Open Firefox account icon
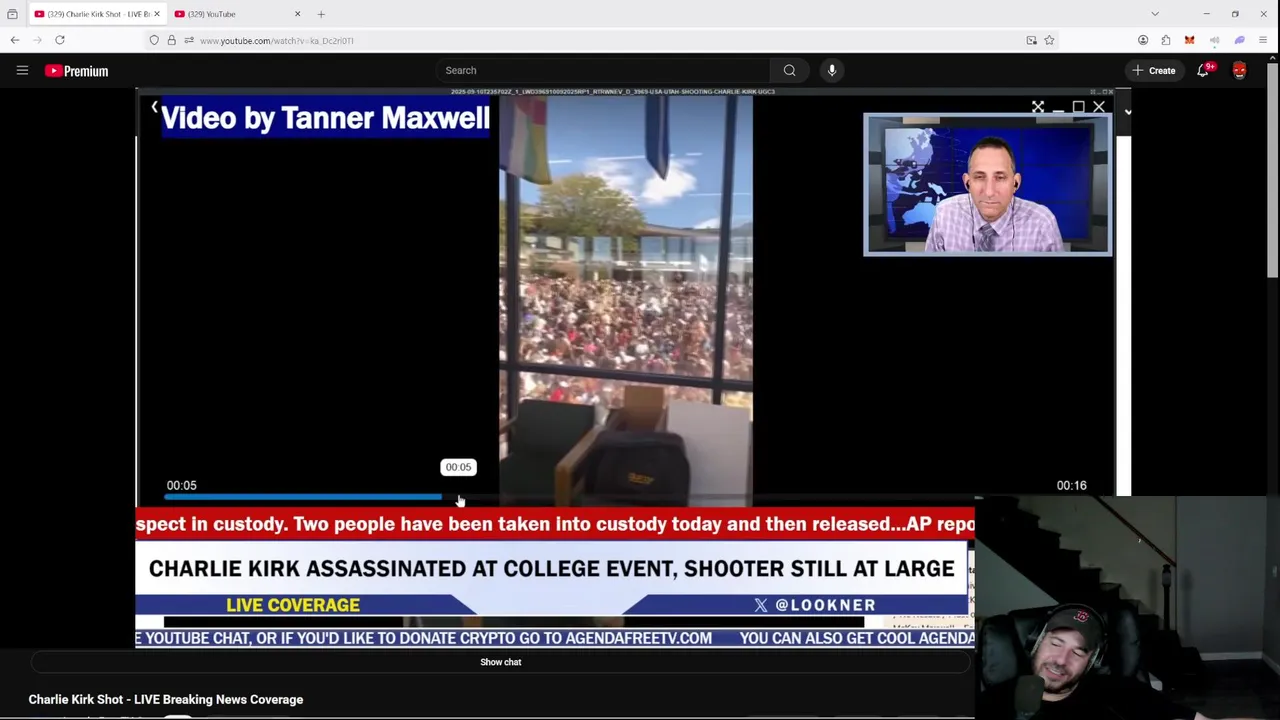1280x720 pixels. 1143,40
